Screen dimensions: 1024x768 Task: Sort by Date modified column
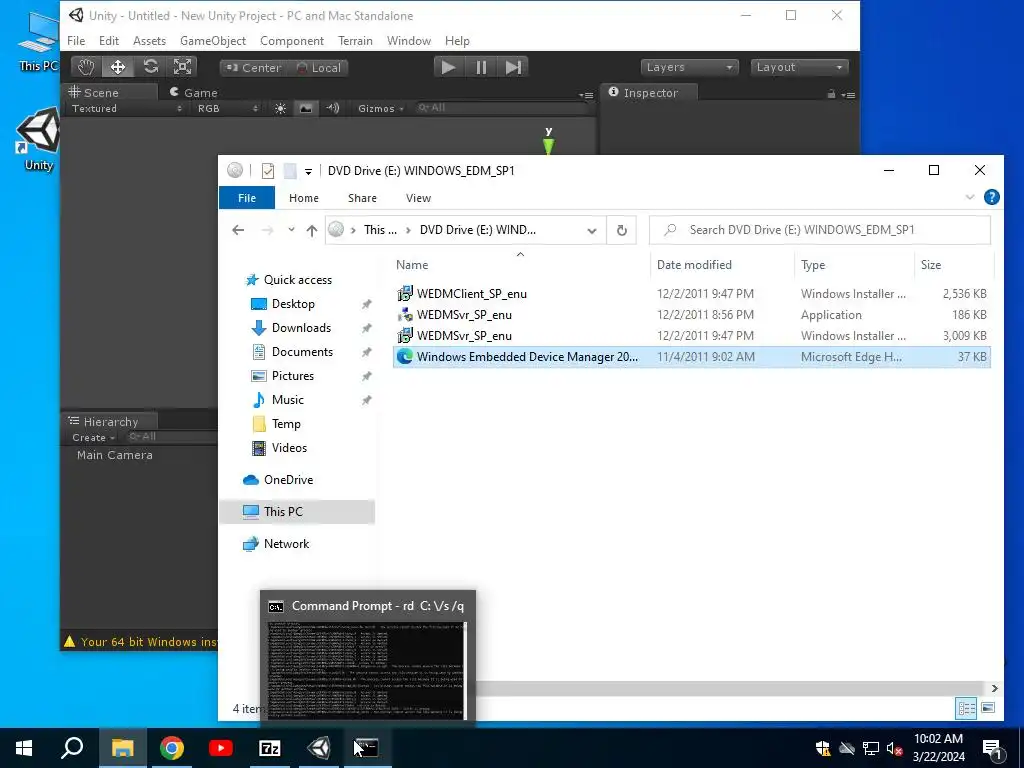[694, 264]
